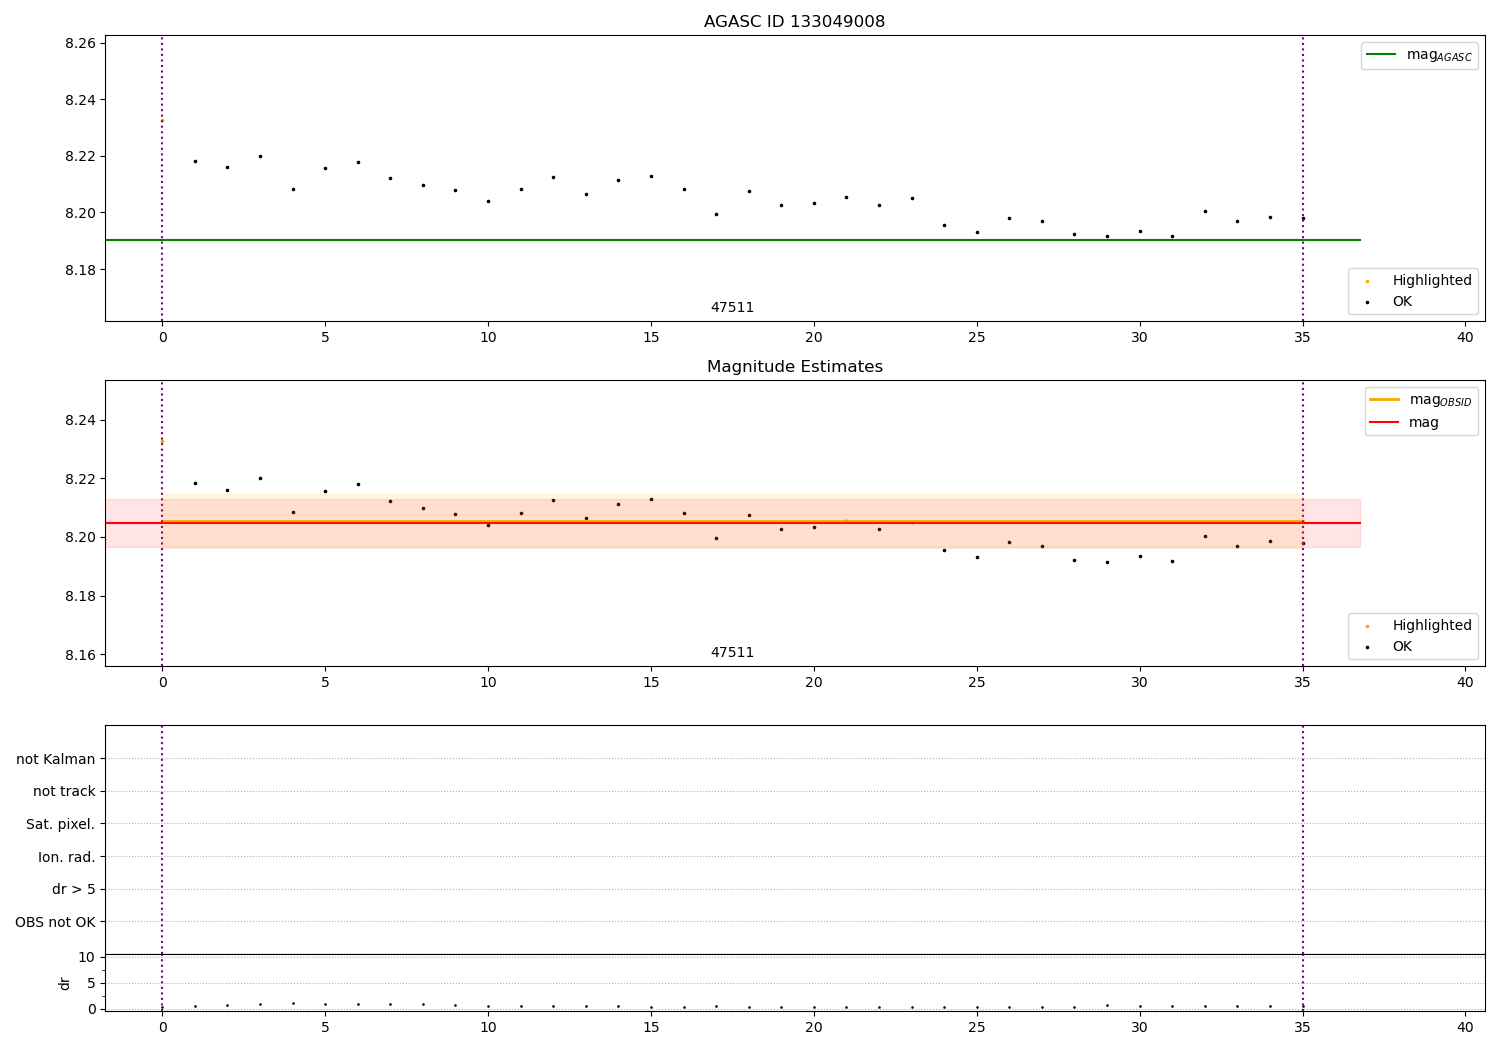Image resolution: width=1500 pixels, height=1050 pixels.
Task: Click the 'Magnitude Estimates' plot title
Action: [794, 367]
